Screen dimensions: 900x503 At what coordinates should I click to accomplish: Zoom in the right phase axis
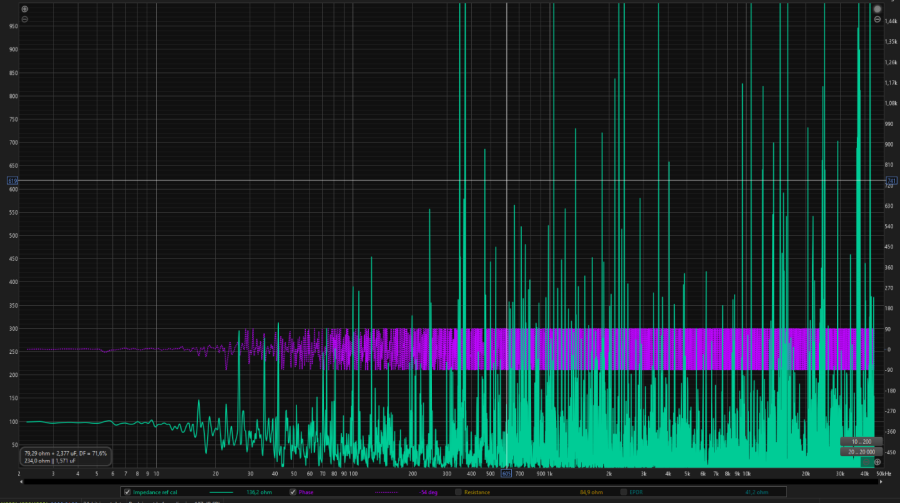coord(877,9)
